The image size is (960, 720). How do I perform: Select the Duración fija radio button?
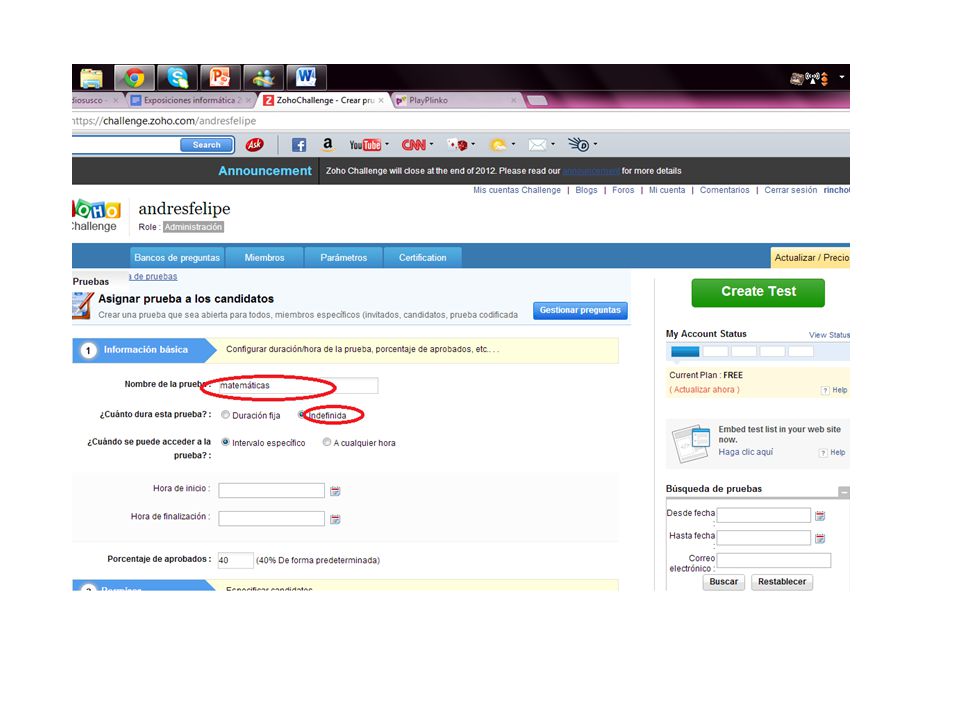click(225, 414)
